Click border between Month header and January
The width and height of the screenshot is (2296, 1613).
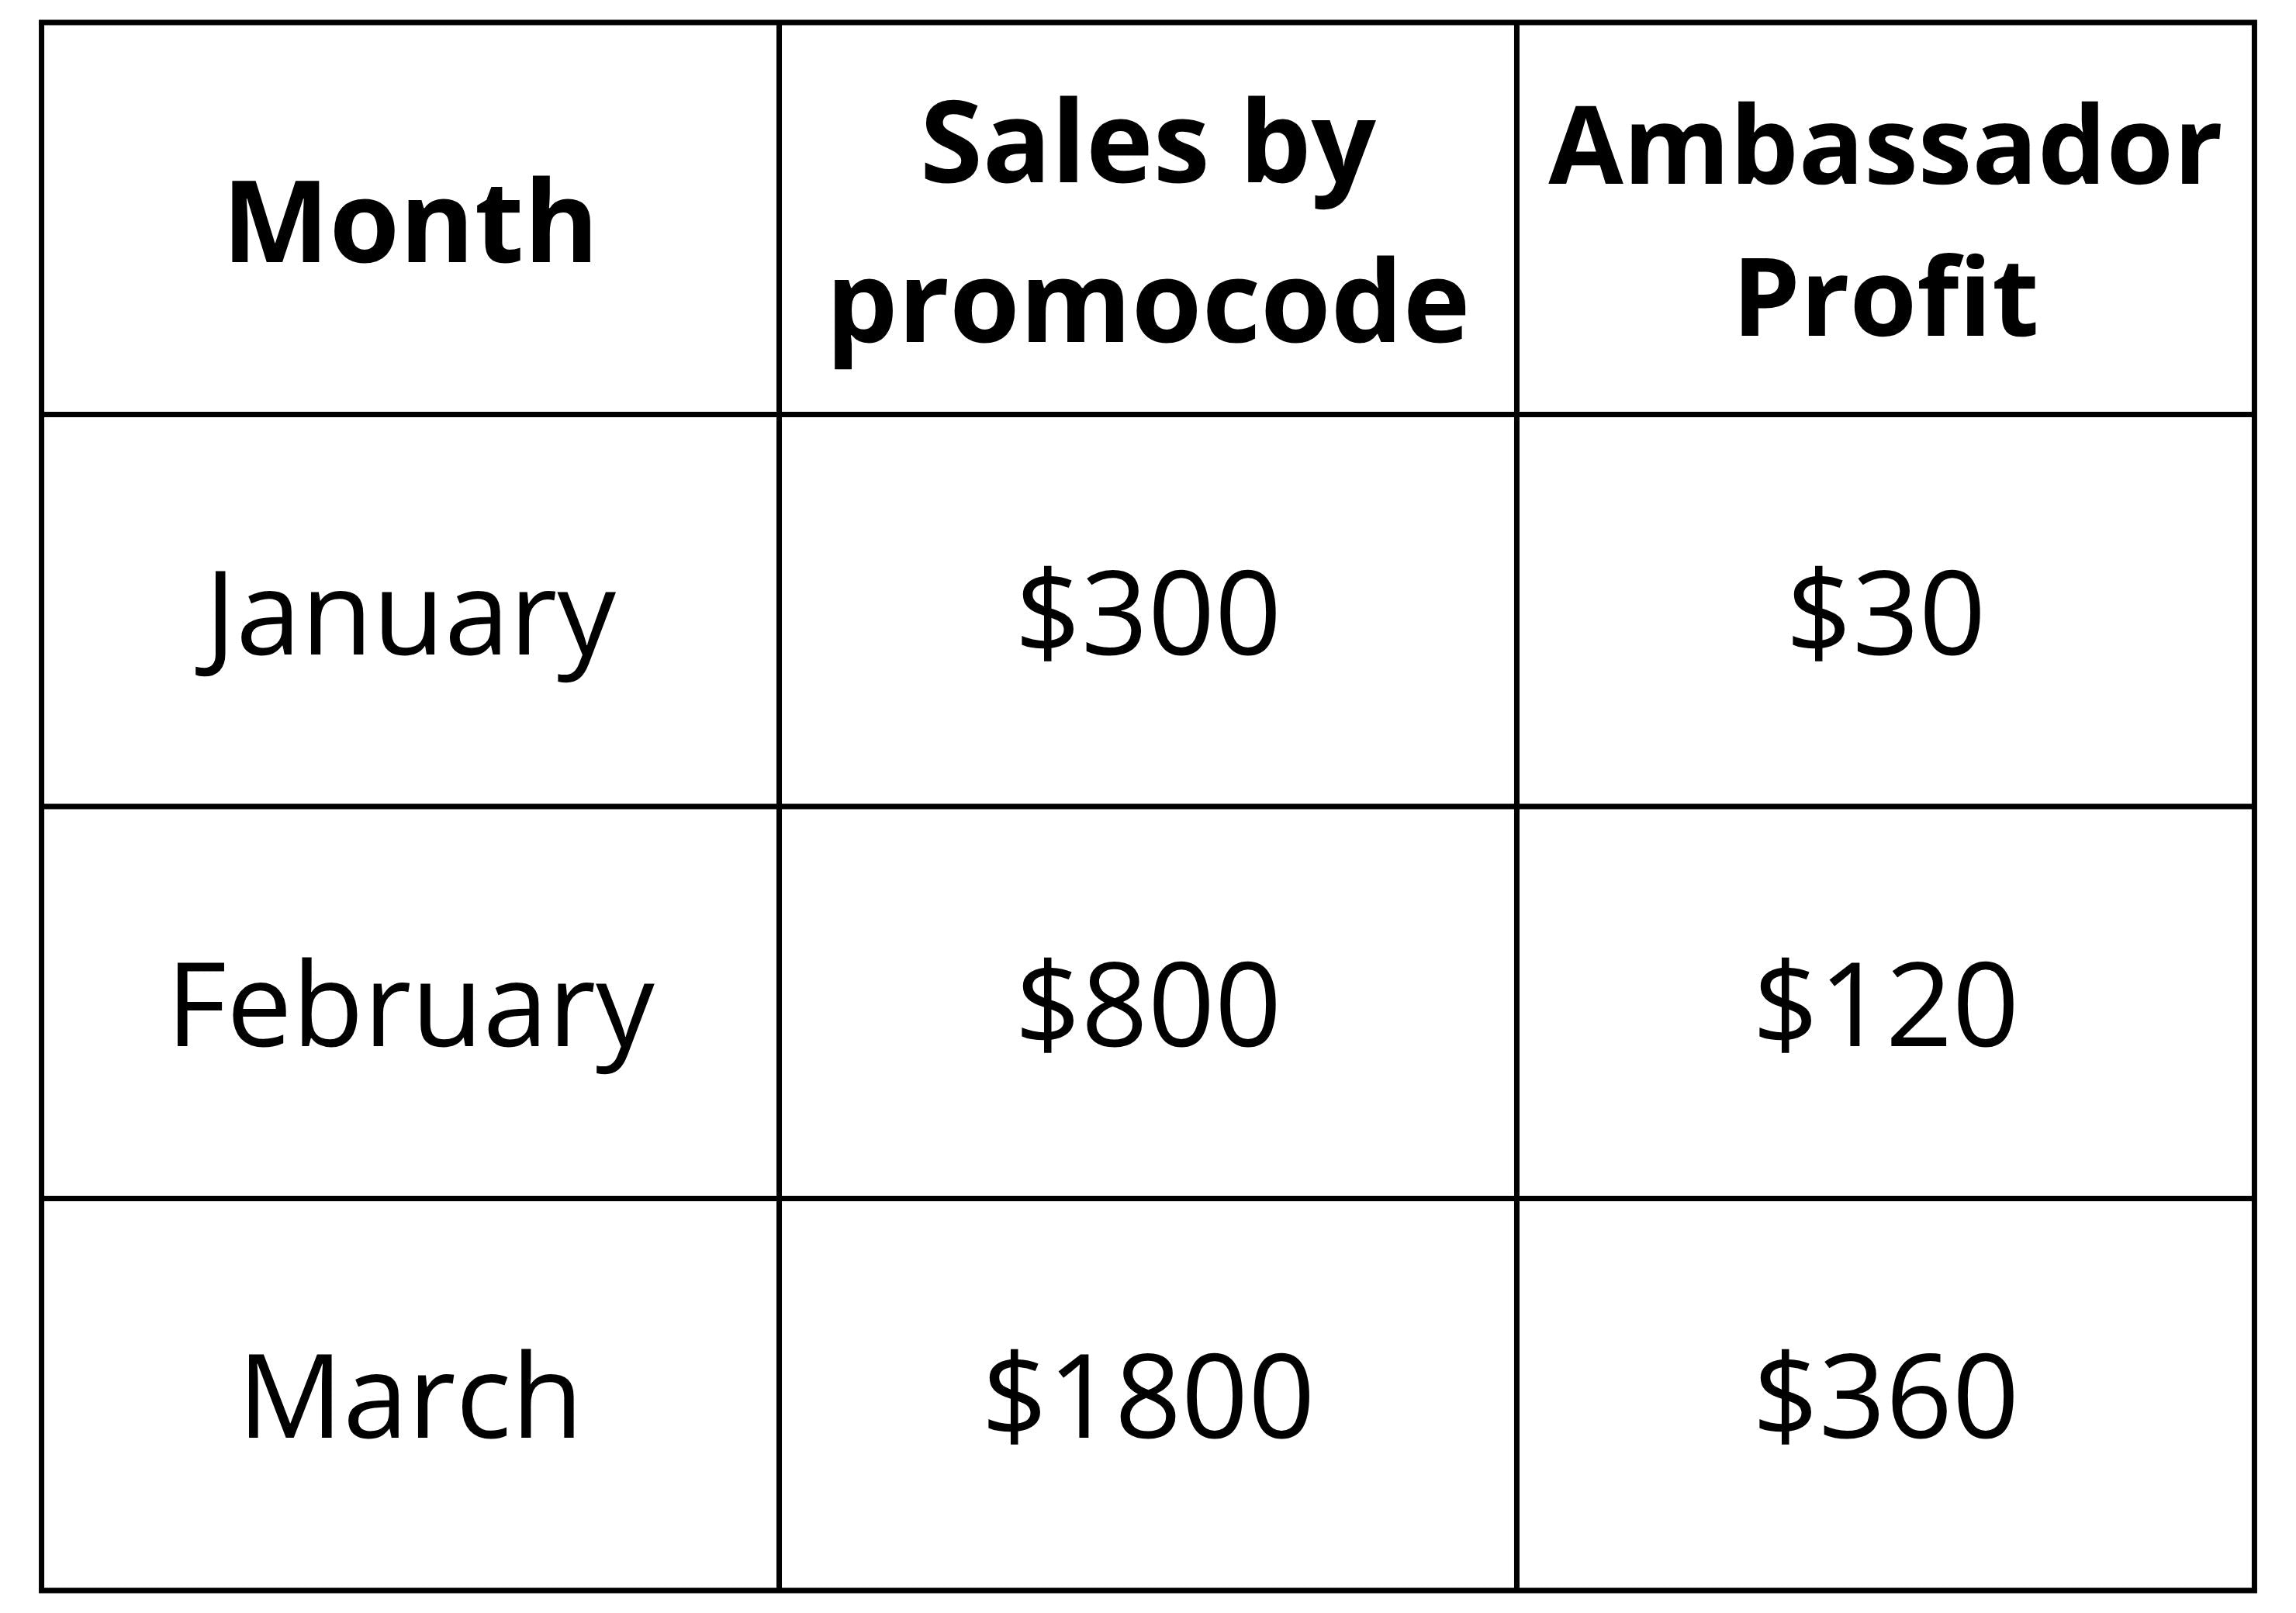click(410, 414)
